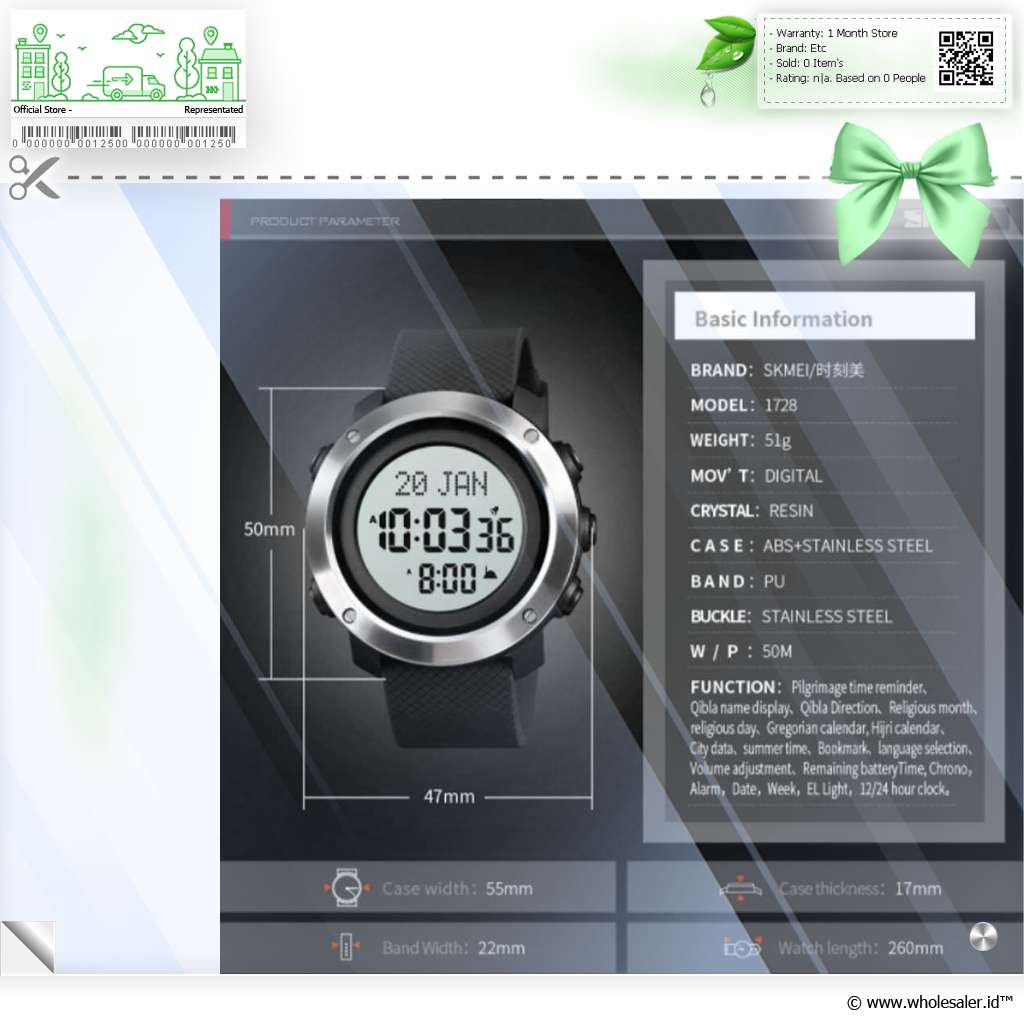Click the Case thickness: 17mm text
Image resolution: width=1024 pixels, height=1024 pixels.
(x=860, y=888)
